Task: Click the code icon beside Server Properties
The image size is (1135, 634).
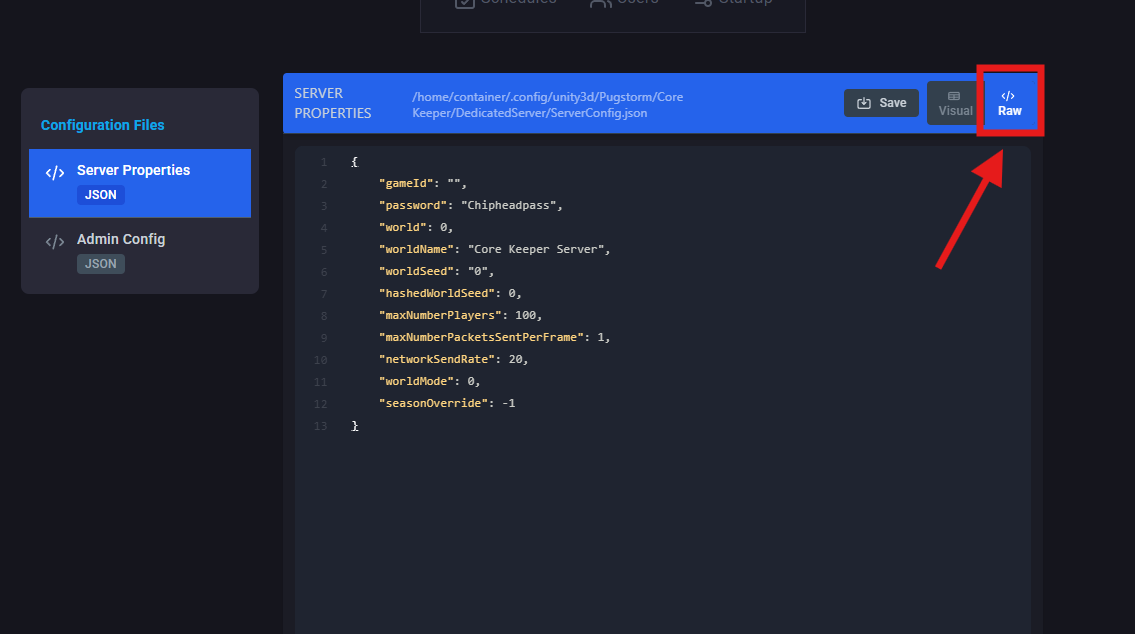Action: pyautogui.click(x=55, y=173)
